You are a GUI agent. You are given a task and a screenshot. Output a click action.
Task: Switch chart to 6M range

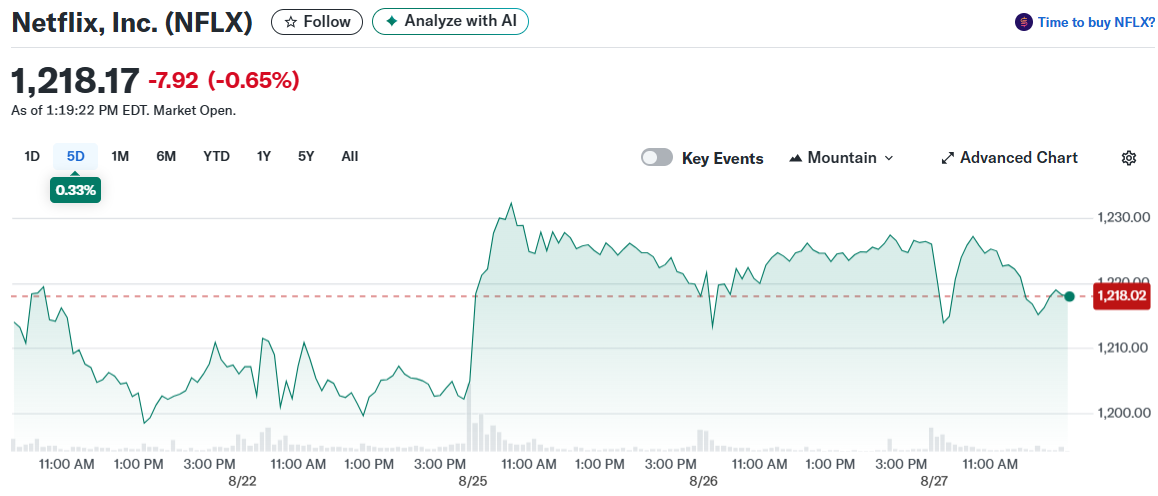point(166,156)
